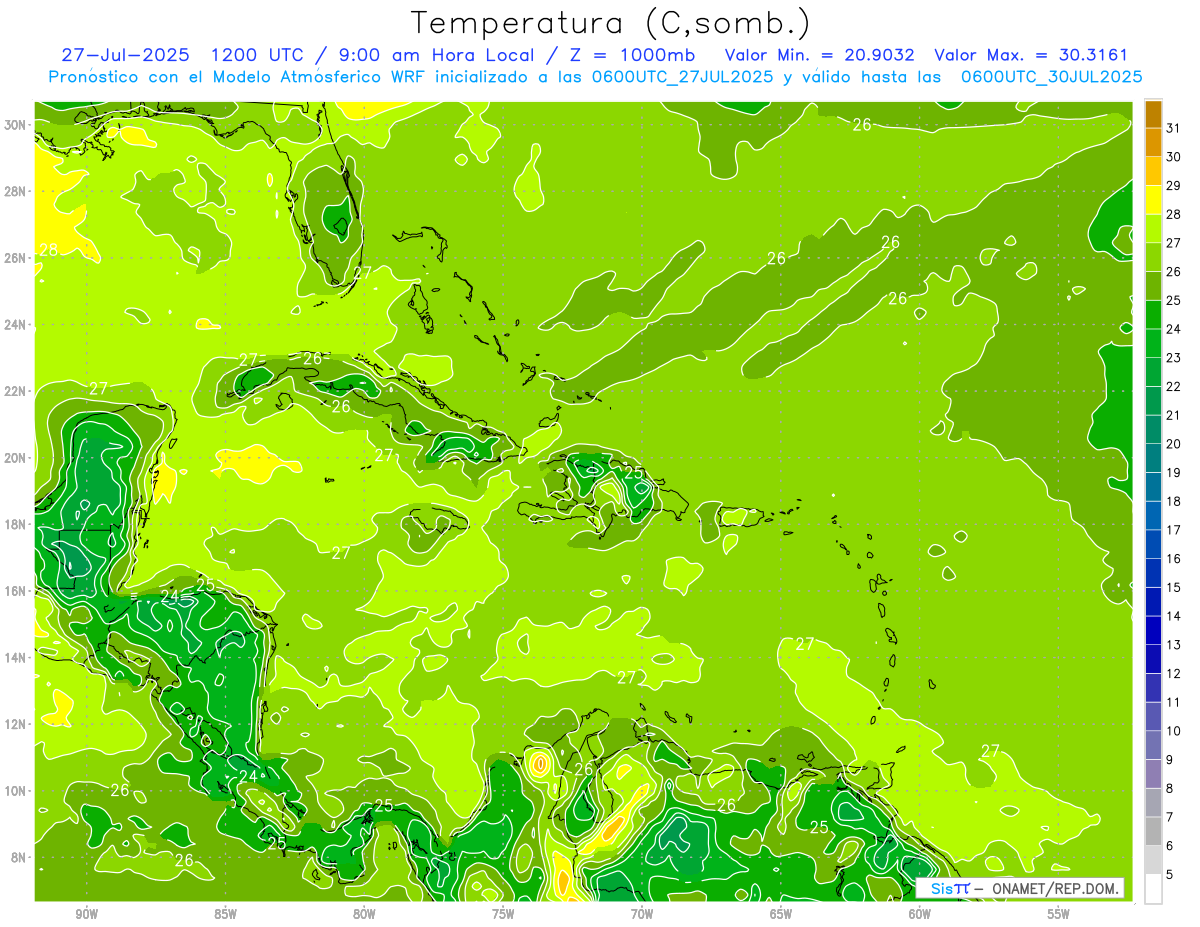
Task: Click the dark orange swatch above 31 in legend
Action: click(x=1153, y=115)
